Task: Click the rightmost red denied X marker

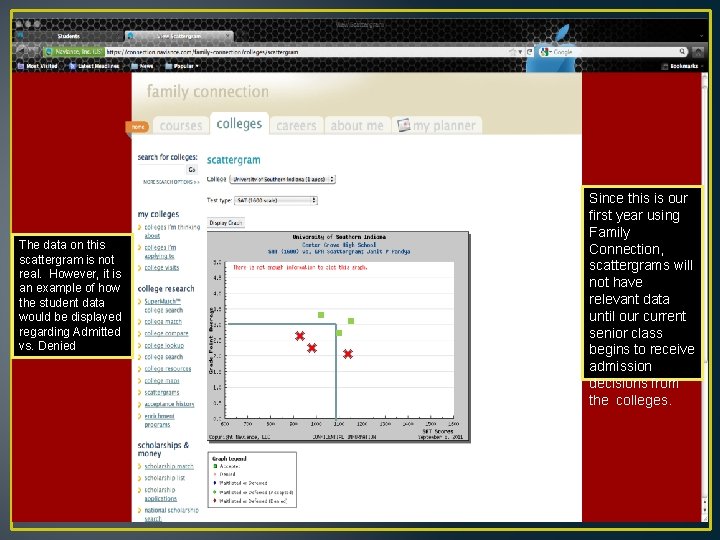Action: (348, 354)
